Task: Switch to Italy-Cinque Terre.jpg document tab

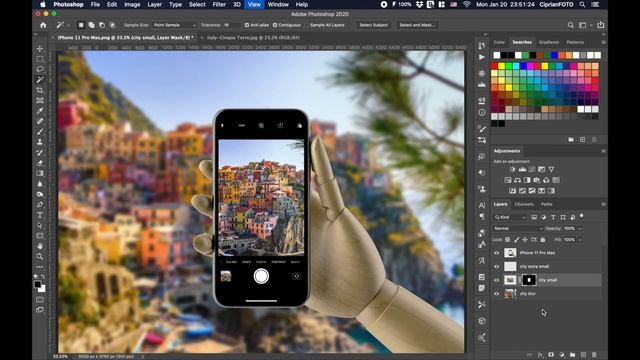Action: click(x=253, y=38)
